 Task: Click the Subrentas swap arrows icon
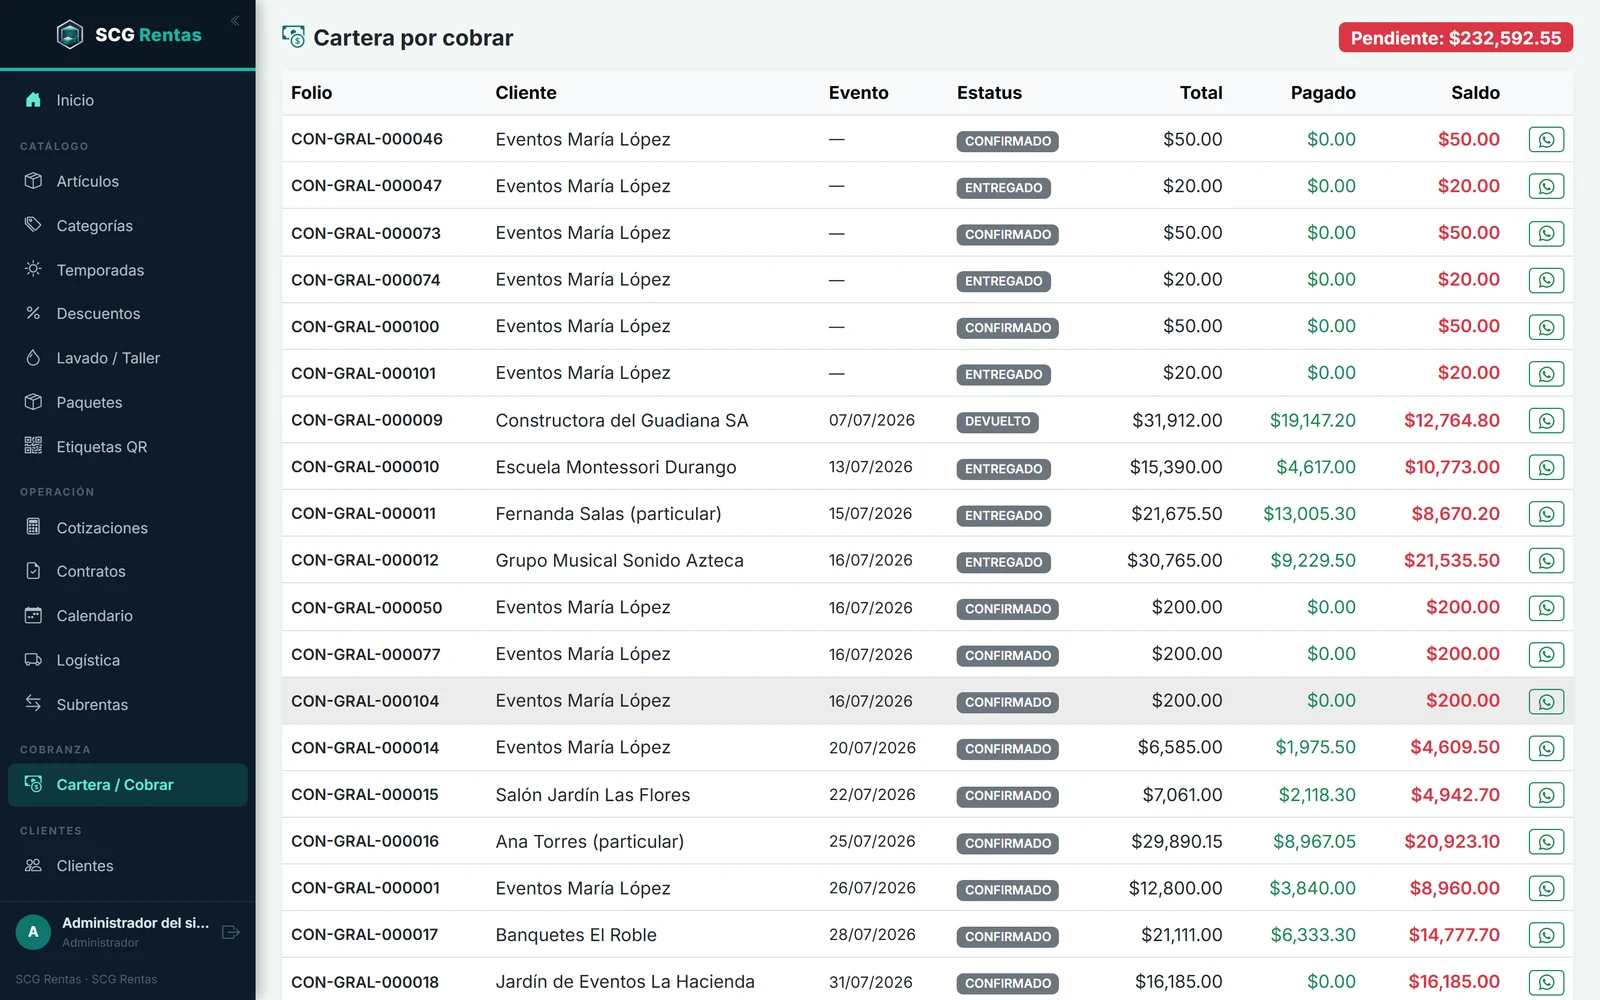click(x=33, y=703)
